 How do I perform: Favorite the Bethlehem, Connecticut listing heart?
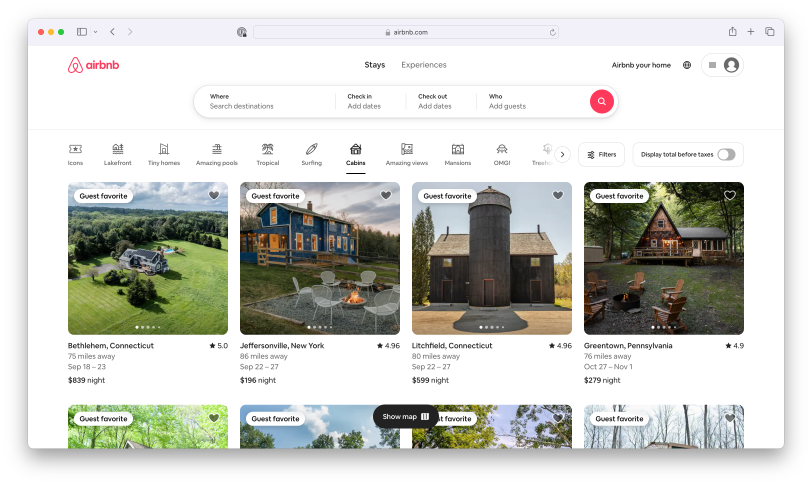coord(214,195)
